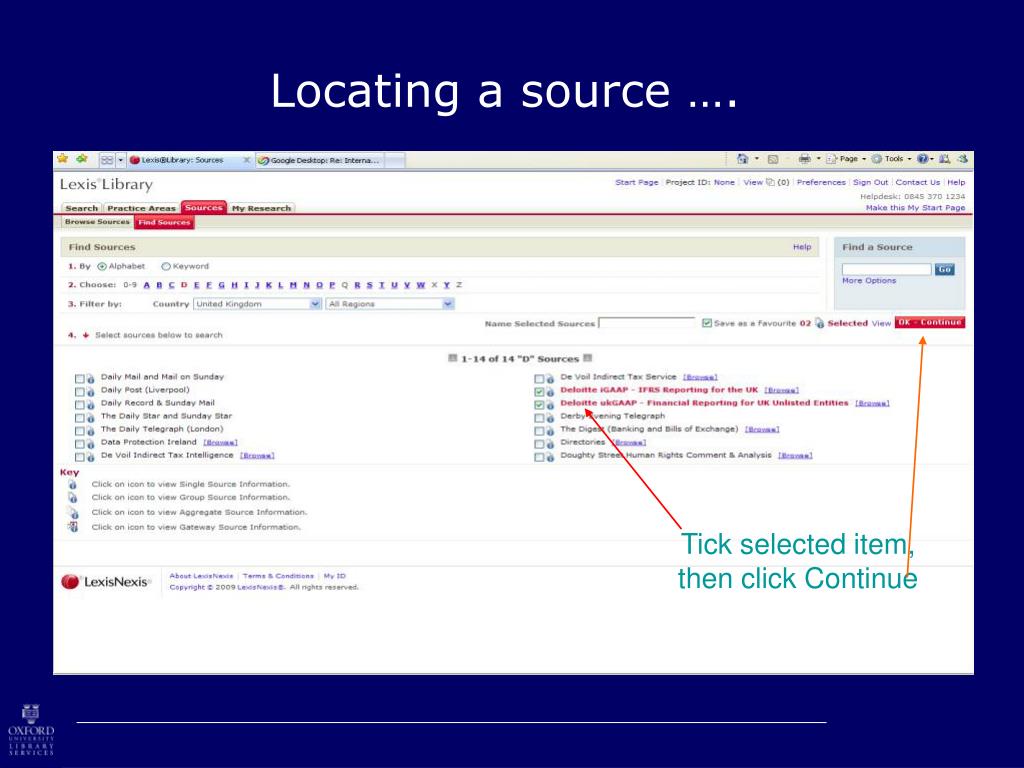The height and width of the screenshot is (768, 1024).
Task: Click the Go button in Find a Source
Action: tap(944, 269)
